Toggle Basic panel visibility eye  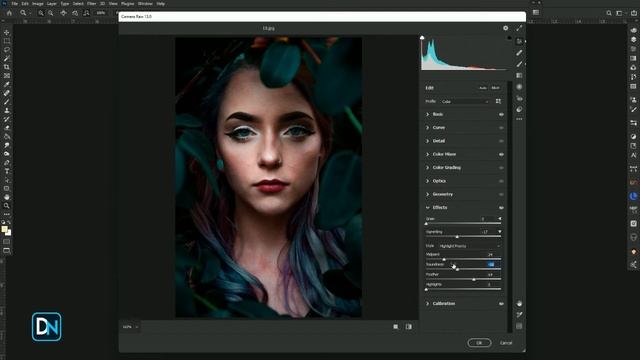coord(501,115)
